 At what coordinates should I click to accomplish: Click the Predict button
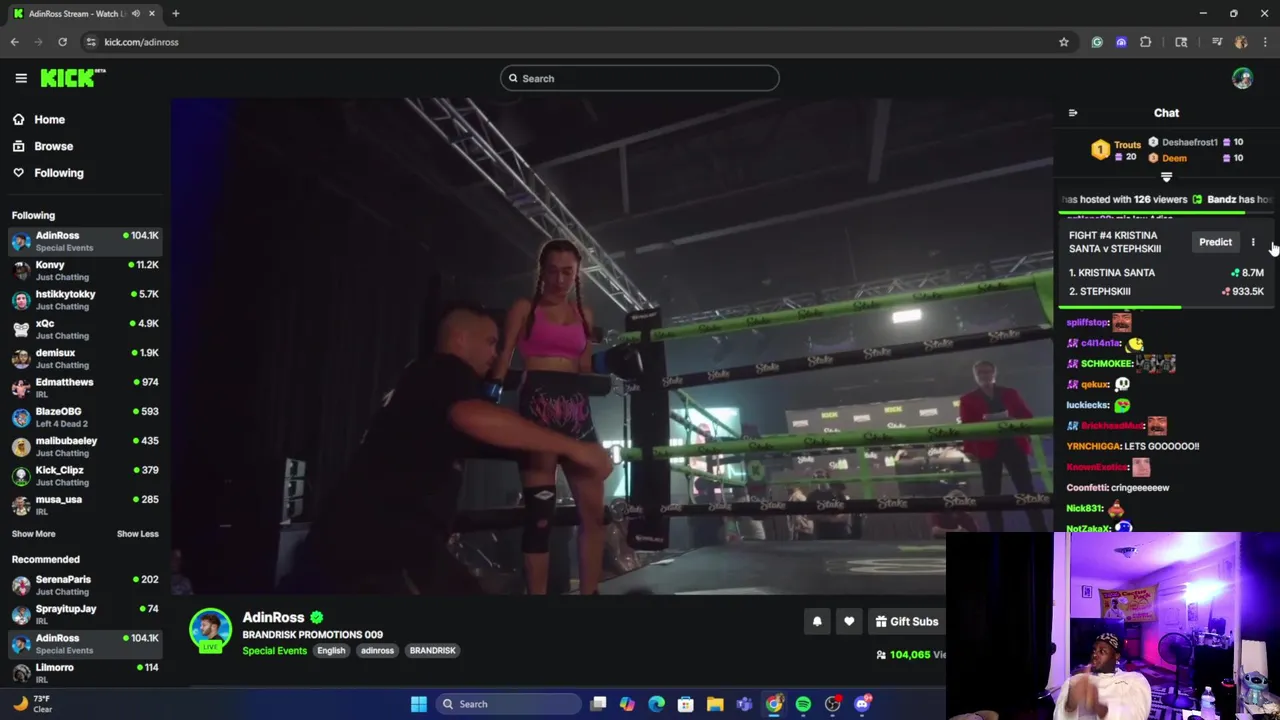pos(1215,242)
